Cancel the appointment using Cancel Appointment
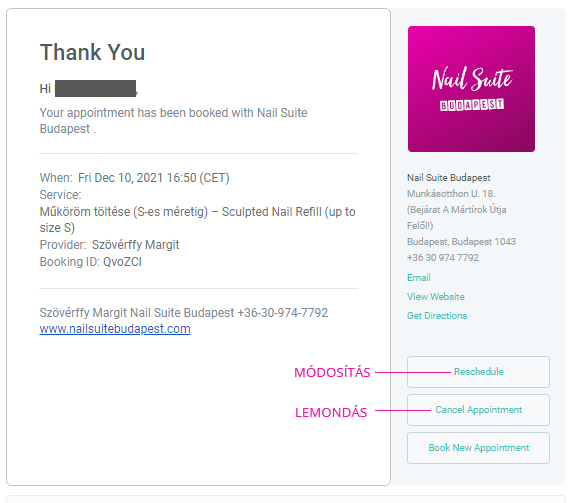 (478, 410)
